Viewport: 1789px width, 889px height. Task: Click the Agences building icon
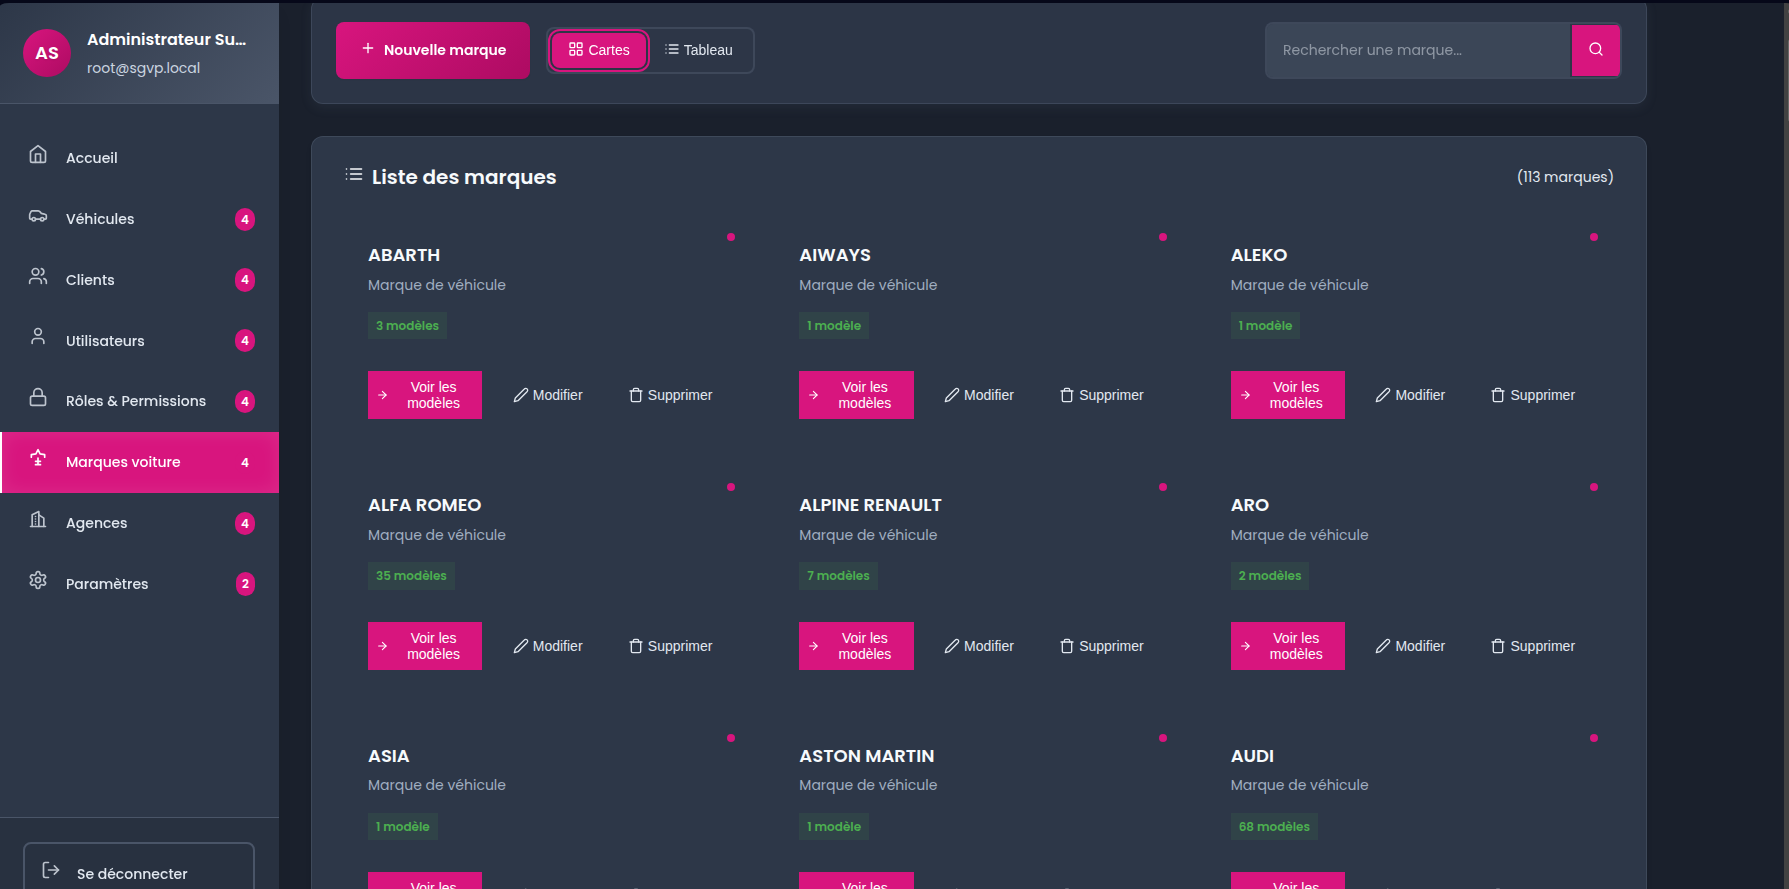[38, 520]
